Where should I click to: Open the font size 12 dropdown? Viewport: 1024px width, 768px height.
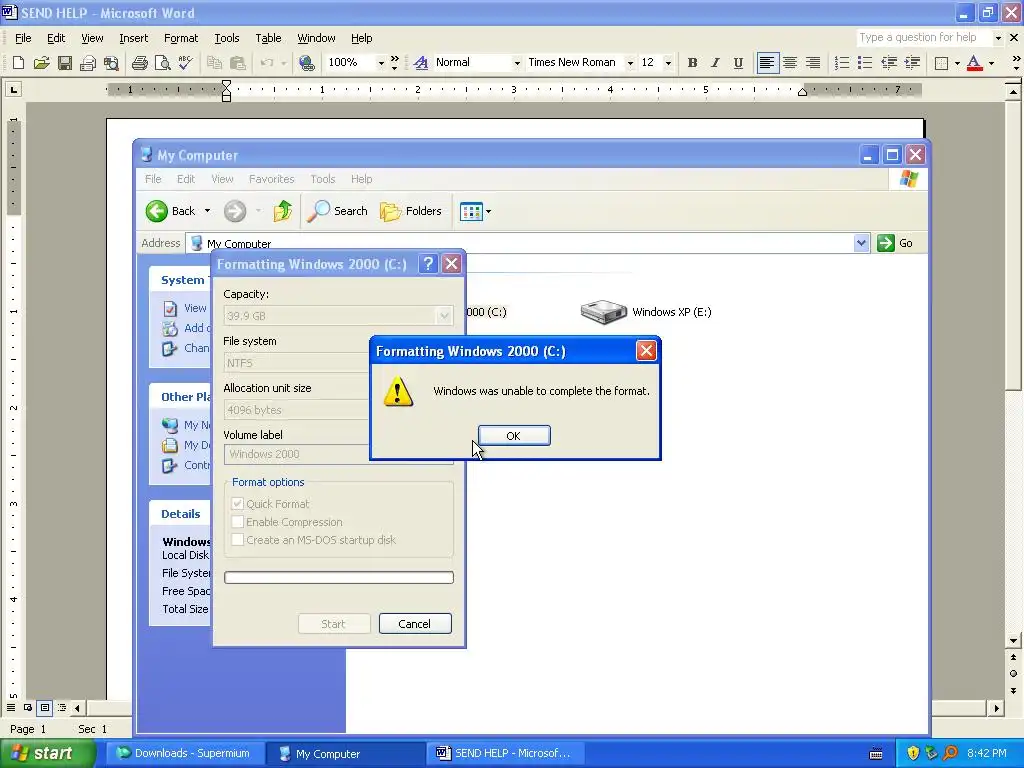tap(668, 63)
